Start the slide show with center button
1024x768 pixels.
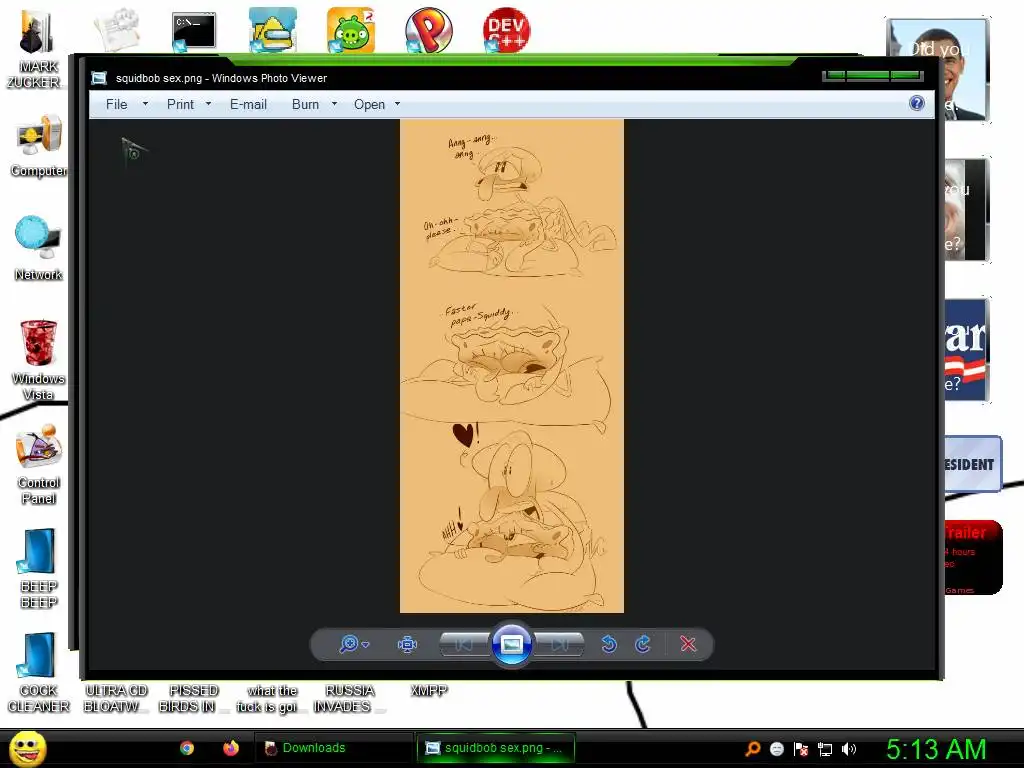[x=511, y=645]
